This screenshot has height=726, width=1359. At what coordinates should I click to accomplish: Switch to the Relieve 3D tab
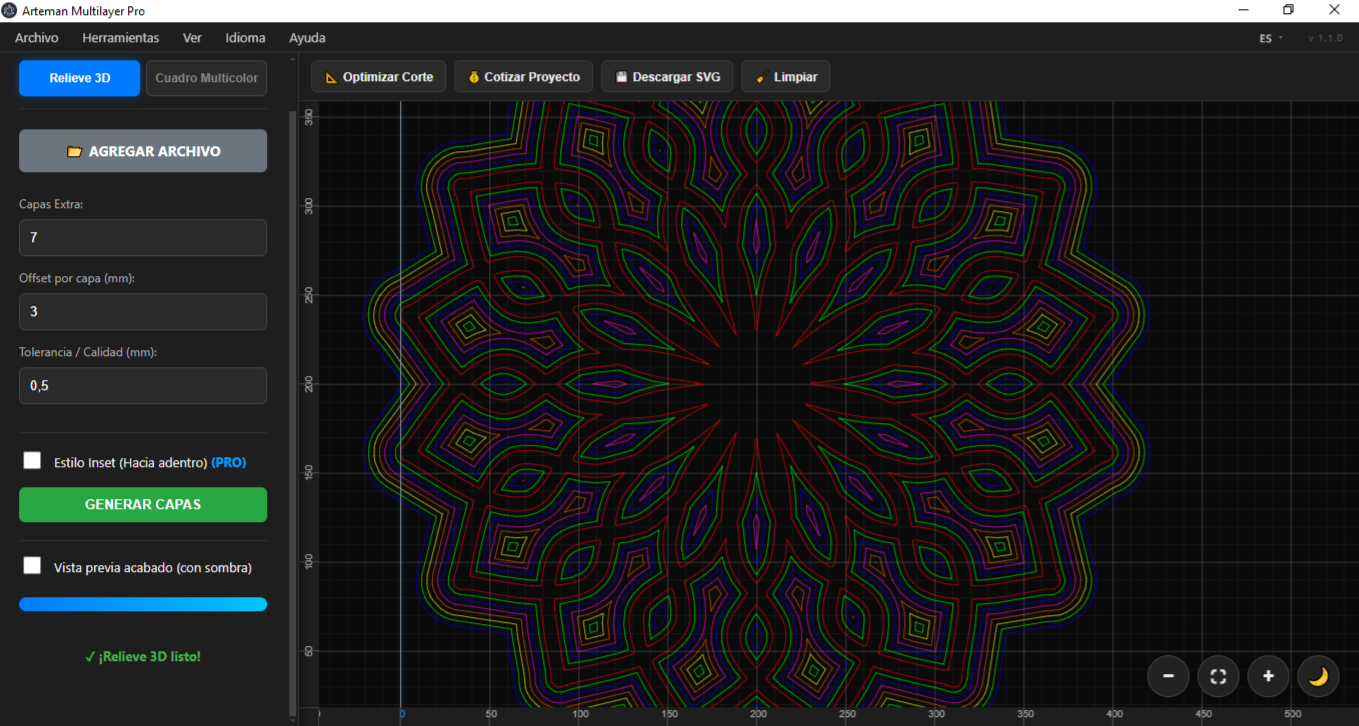click(x=80, y=78)
